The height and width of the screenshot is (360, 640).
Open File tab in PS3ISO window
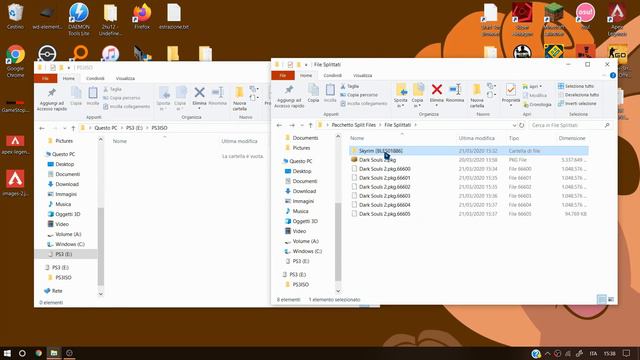(45, 78)
